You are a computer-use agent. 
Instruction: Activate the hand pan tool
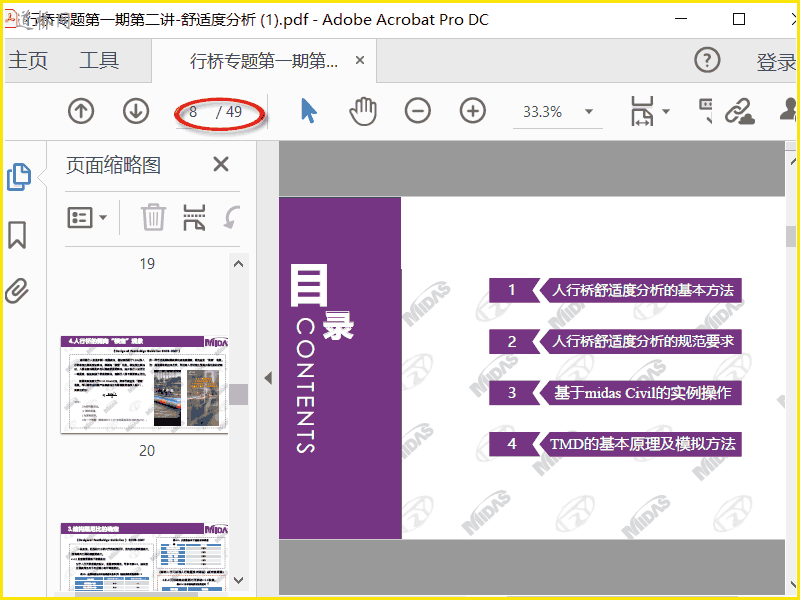pos(363,111)
